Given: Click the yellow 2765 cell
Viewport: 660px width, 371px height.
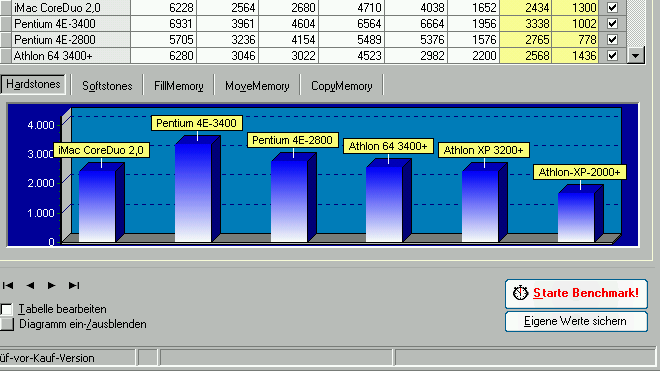Looking at the screenshot, I should pos(525,40).
